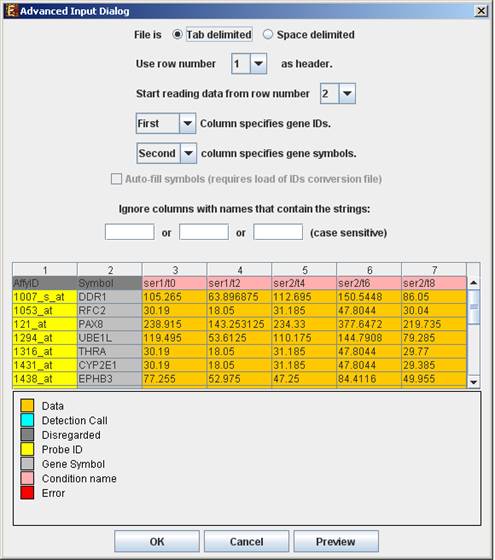The width and height of the screenshot is (495, 560).
Task: Open start reading row number dropdown
Action: pyautogui.click(x=347, y=94)
